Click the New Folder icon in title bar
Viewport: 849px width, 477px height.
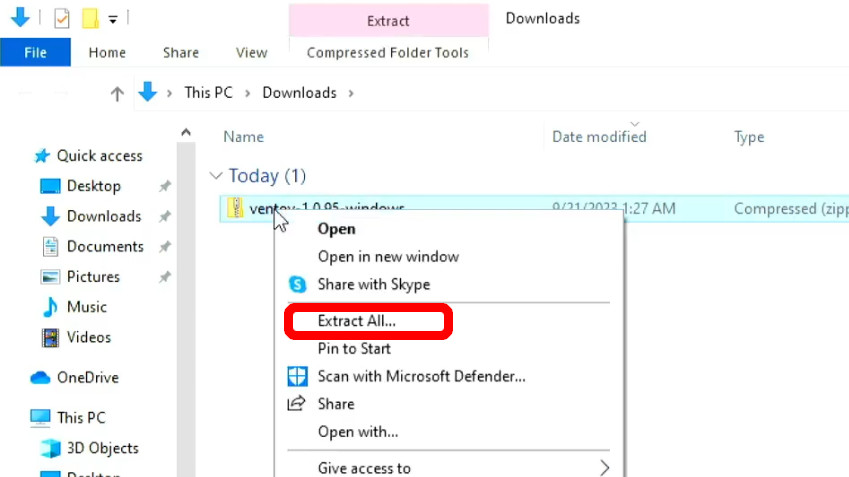point(90,19)
